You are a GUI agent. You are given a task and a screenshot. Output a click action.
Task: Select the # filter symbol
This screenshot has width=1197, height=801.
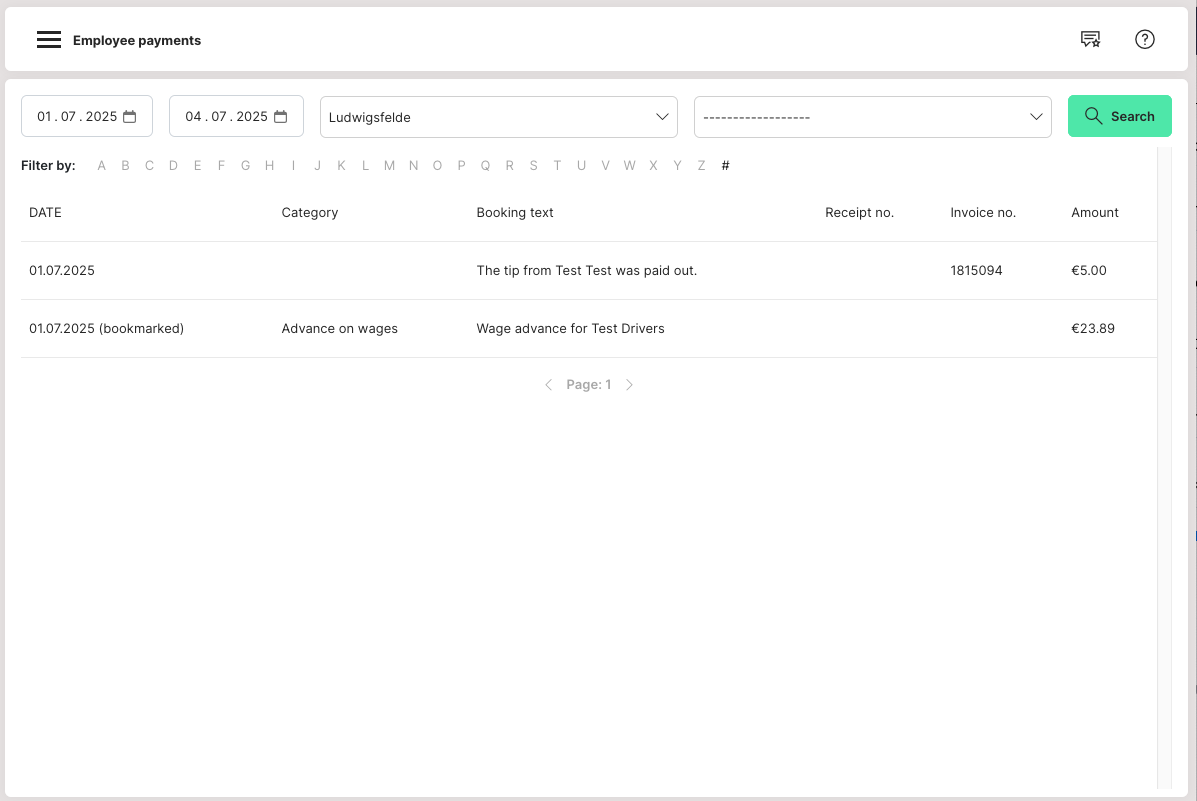pyautogui.click(x=725, y=165)
